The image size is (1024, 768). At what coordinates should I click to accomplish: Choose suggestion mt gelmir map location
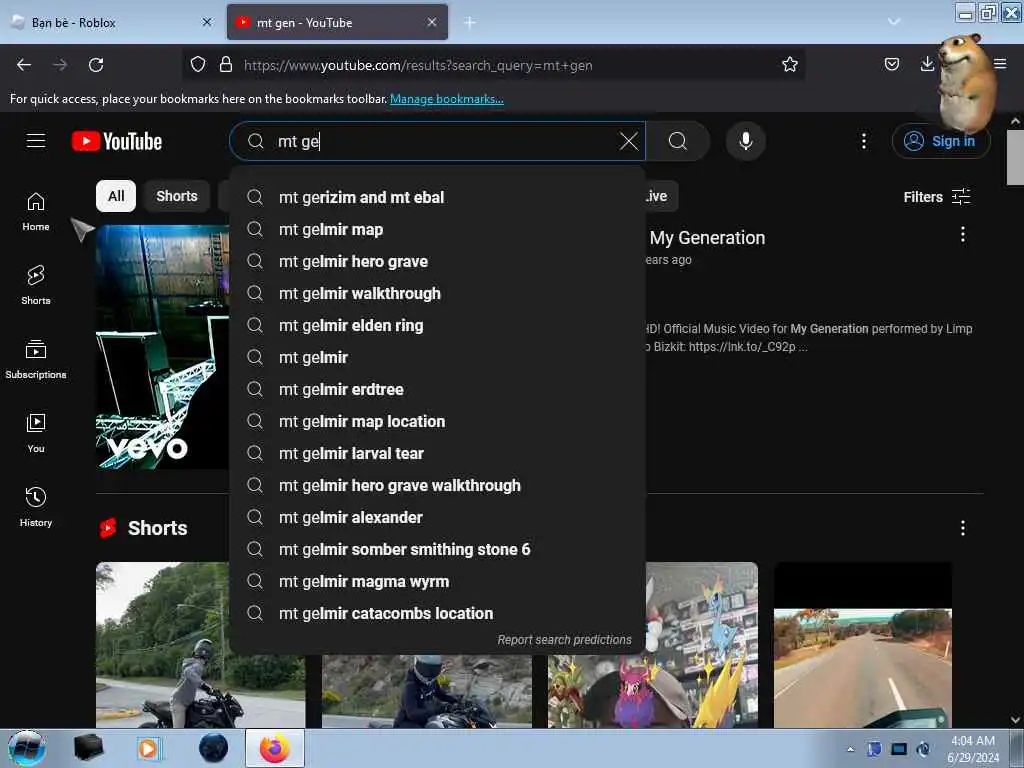coord(438,421)
